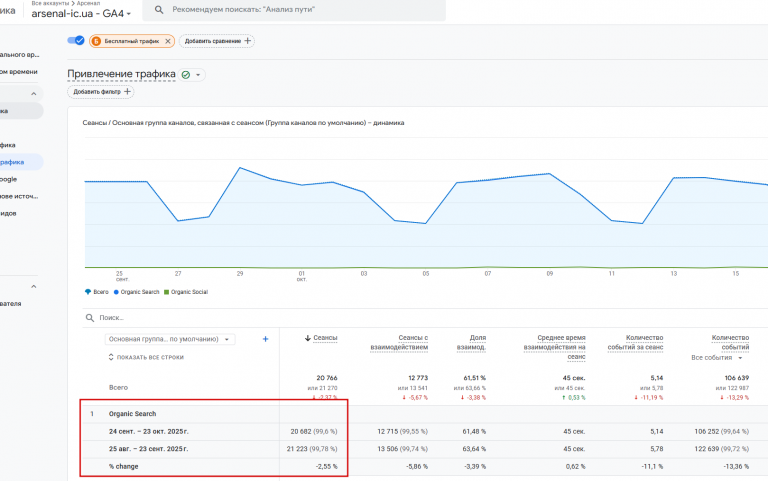Click the plus icon on Добавить сравнение
The height and width of the screenshot is (481, 768).
tap(248, 41)
